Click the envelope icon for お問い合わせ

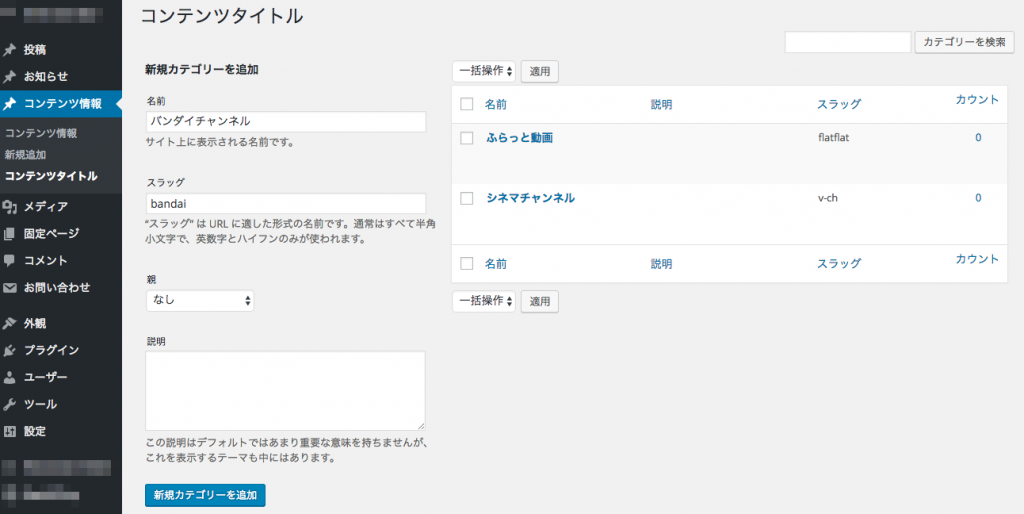click(9, 287)
